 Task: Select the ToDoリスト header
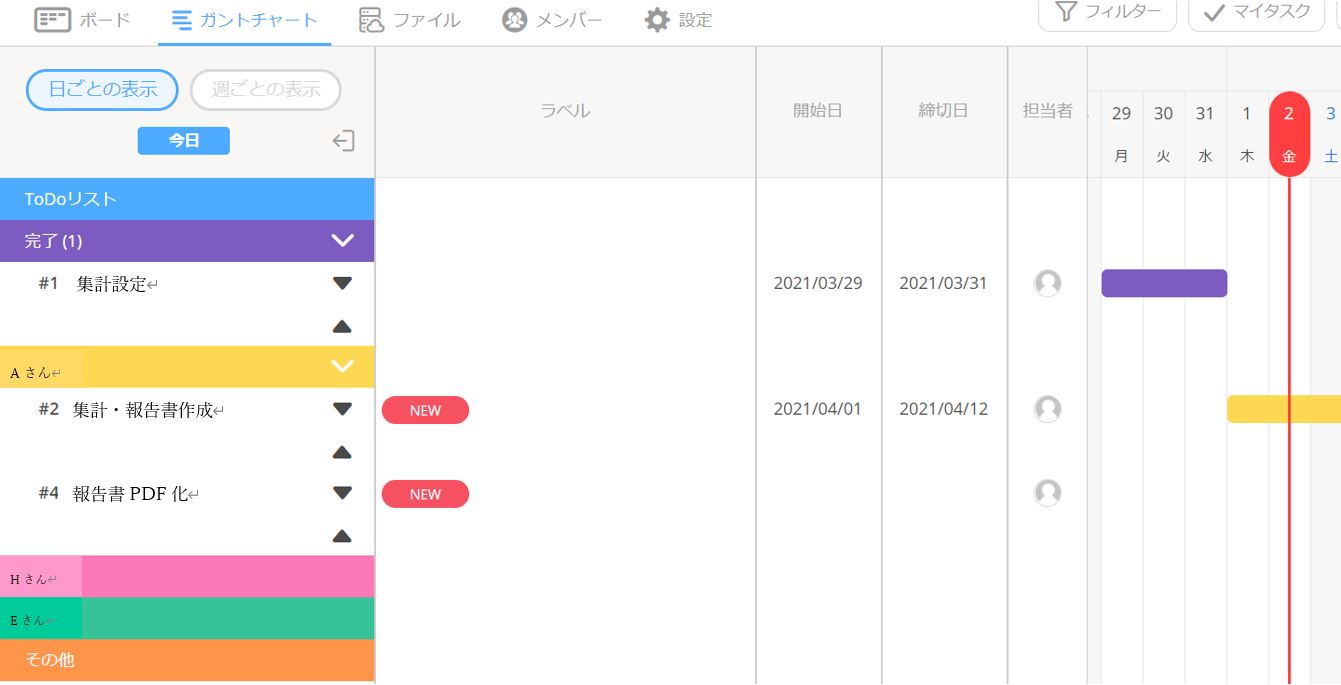coord(187,199)
